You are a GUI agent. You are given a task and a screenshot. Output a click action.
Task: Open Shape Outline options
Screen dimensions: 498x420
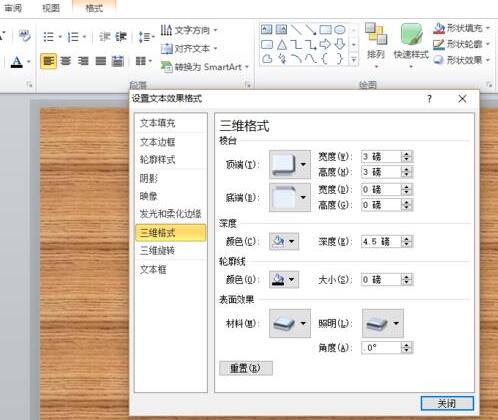(x=461, y=44)
